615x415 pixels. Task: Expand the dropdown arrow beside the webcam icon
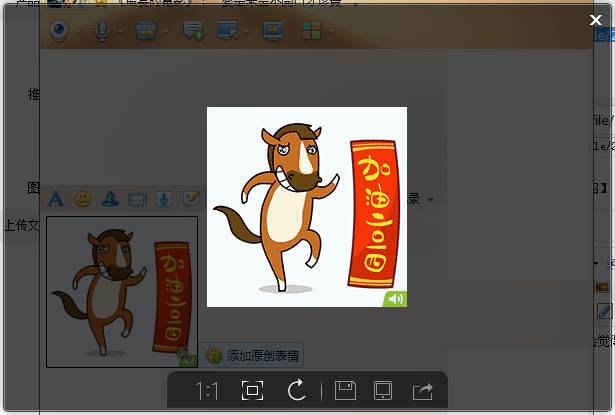pos(79,33)
